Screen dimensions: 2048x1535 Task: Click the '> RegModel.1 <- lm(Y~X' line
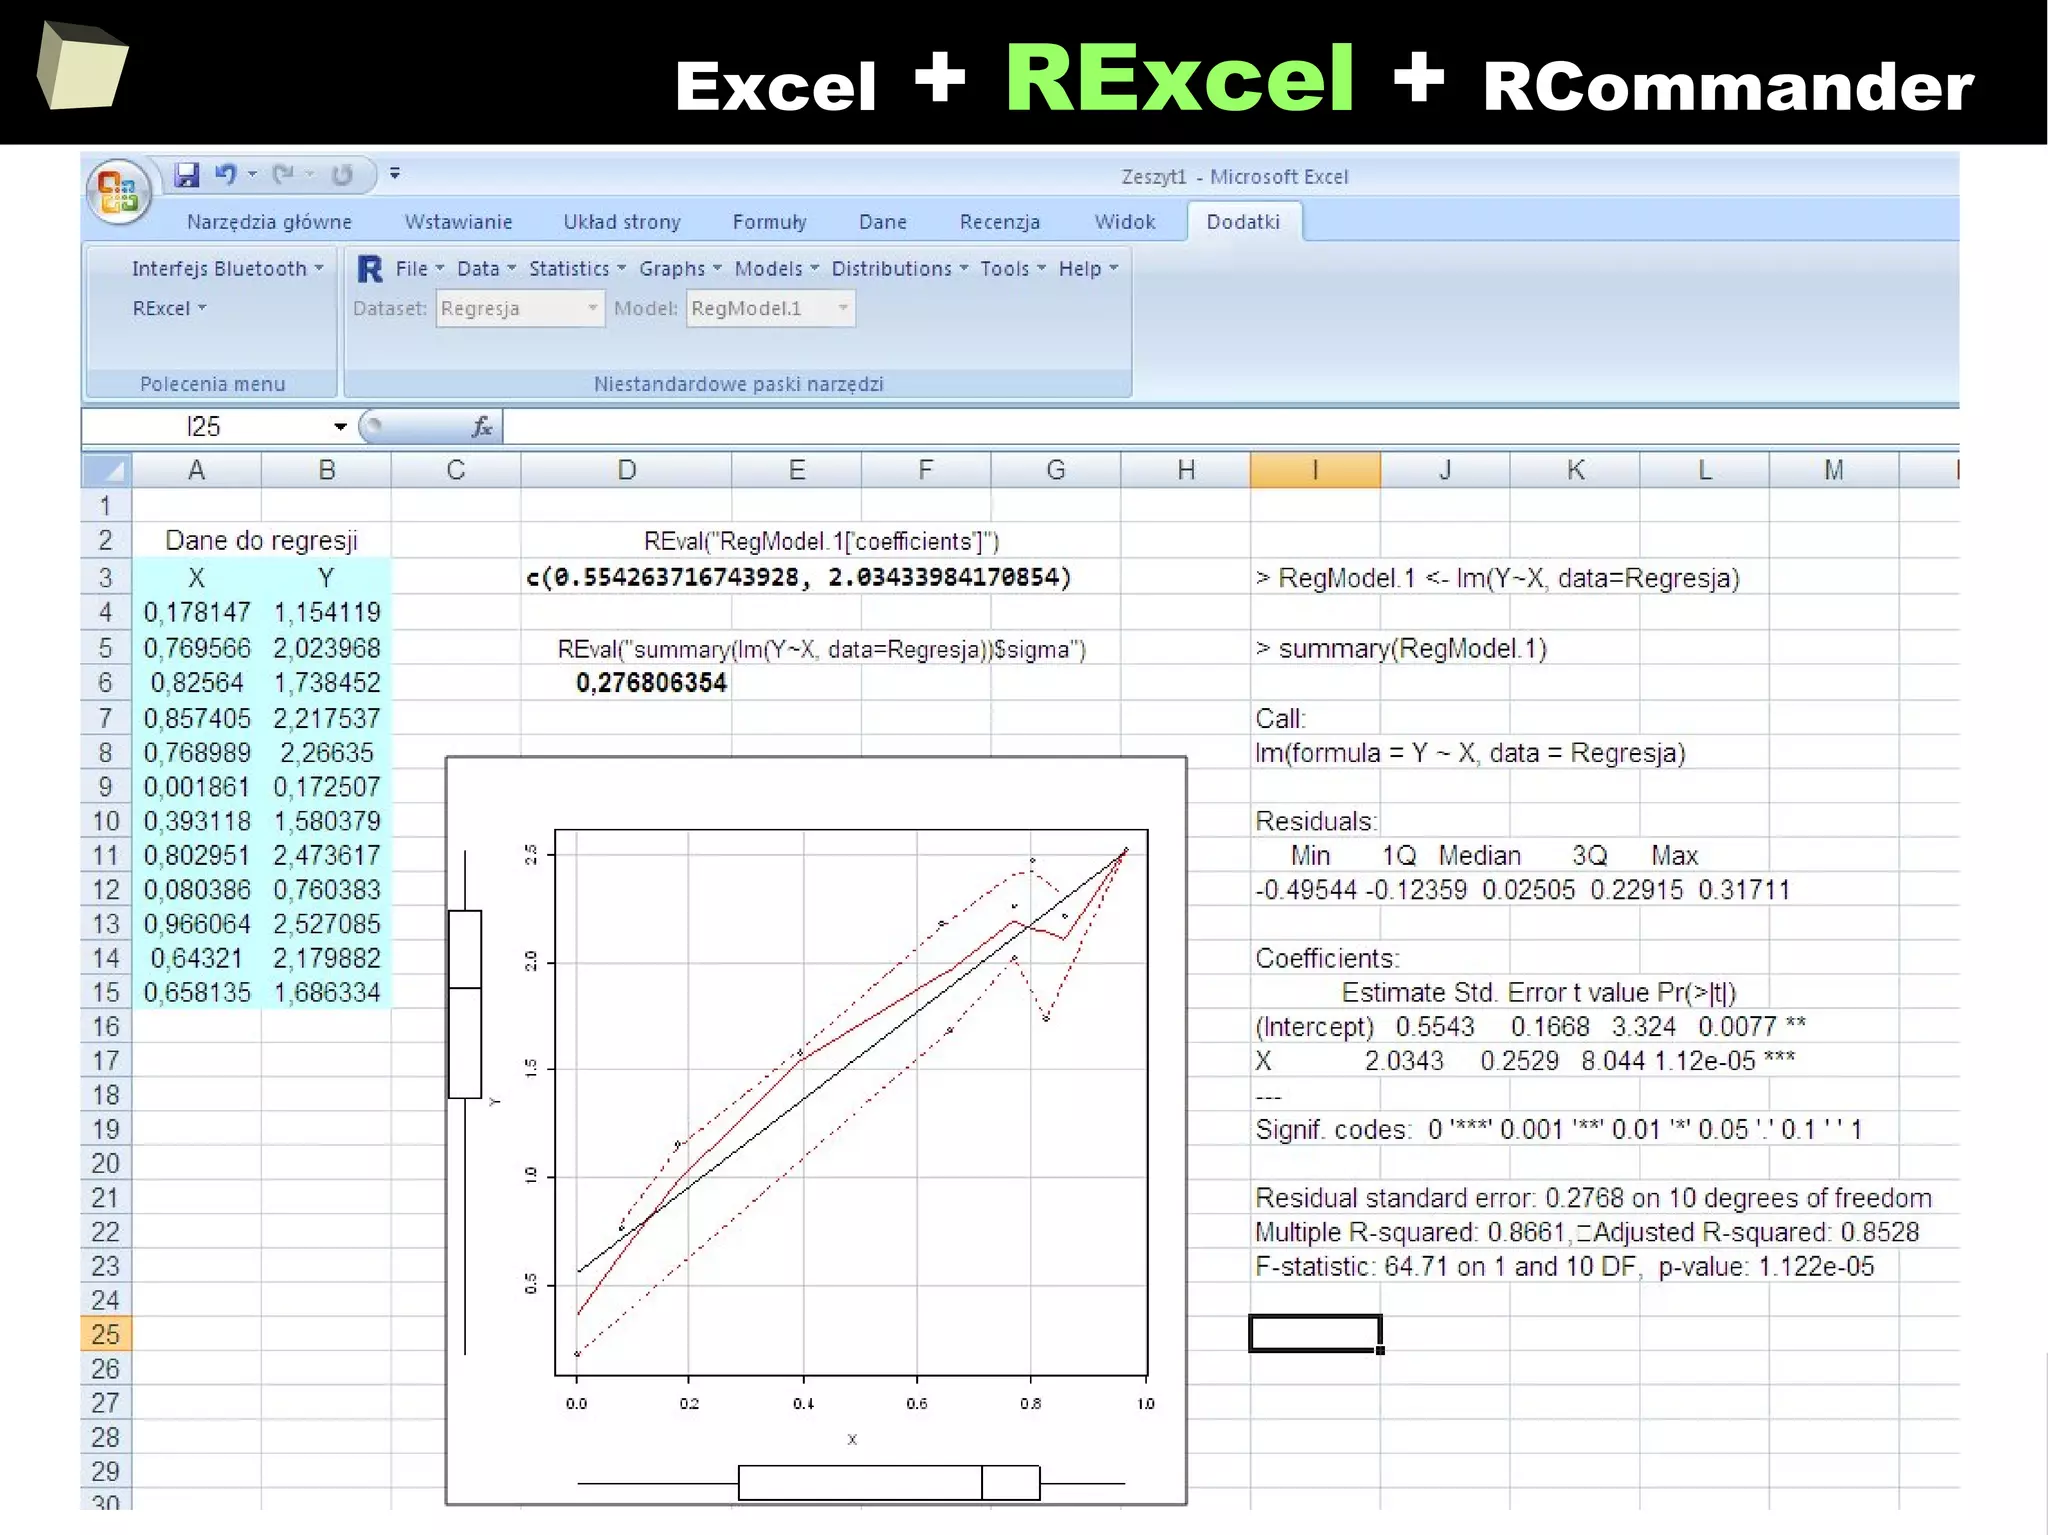point(1497,578)
